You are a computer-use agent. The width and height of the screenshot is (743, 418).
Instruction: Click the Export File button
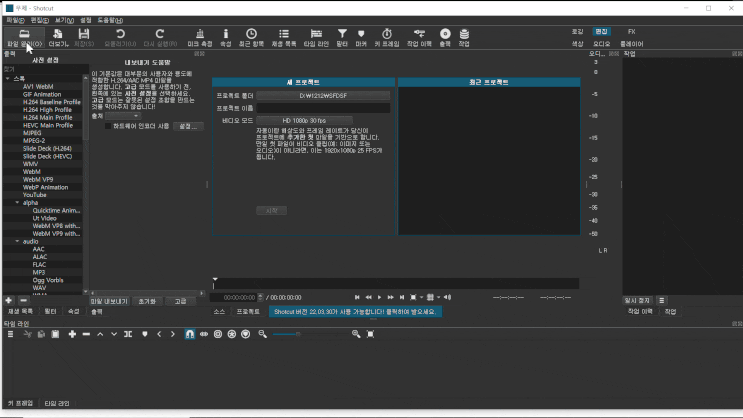pos(109,301)
